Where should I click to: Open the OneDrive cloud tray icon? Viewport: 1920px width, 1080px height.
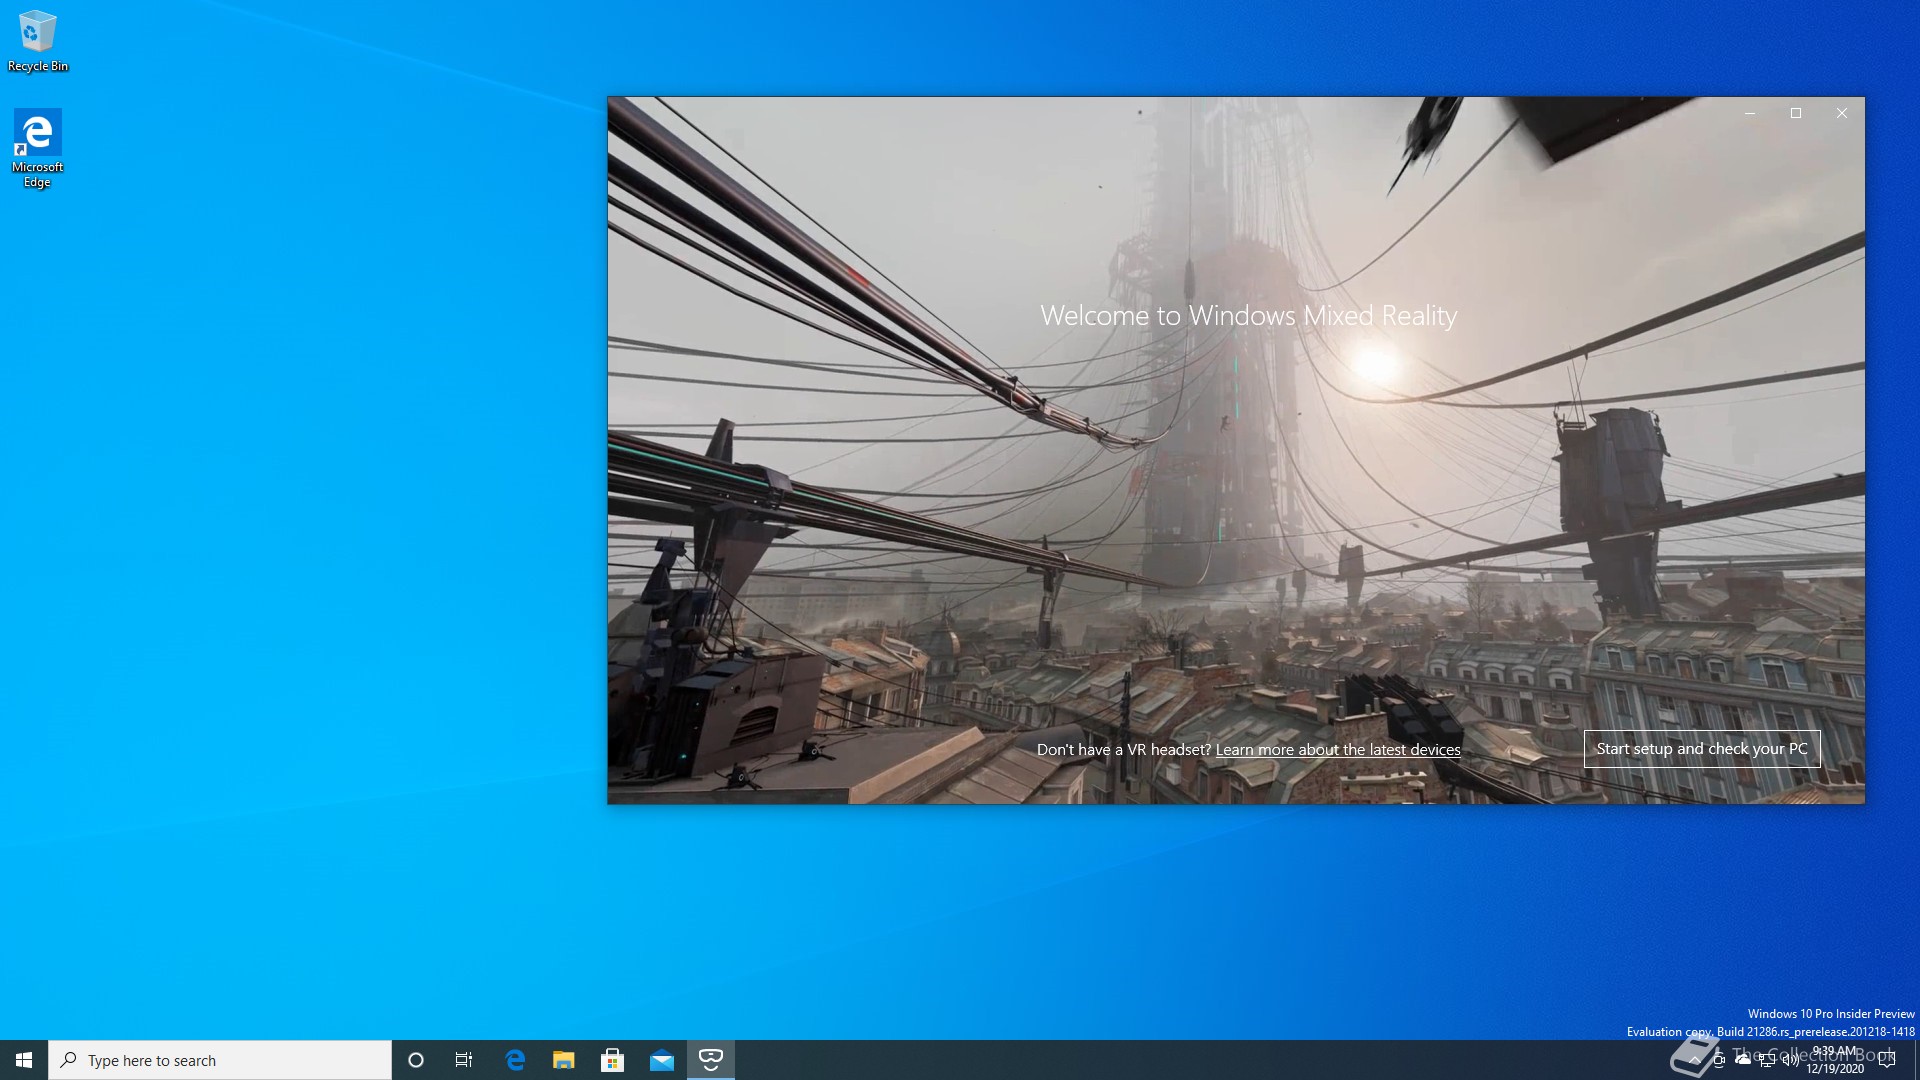[1743, 1060]
